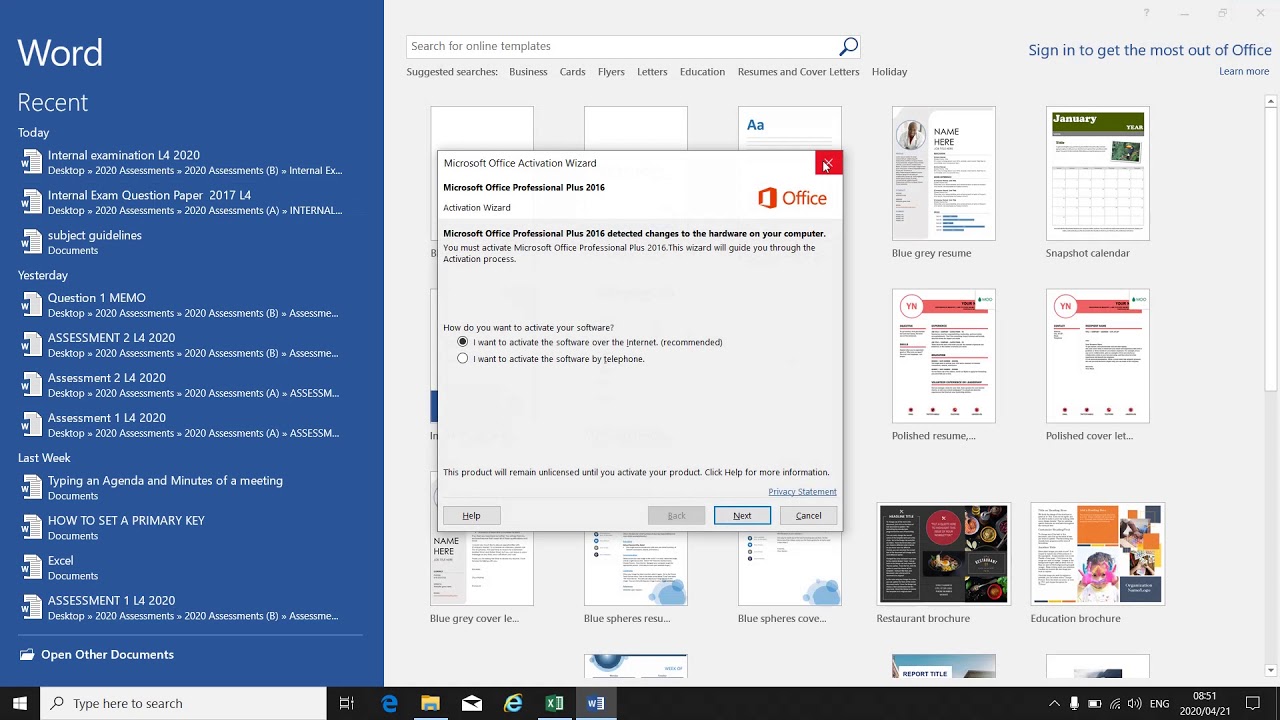
Task: Close the Microsoft Office Activation Wizard
Action: click(828, 163)
